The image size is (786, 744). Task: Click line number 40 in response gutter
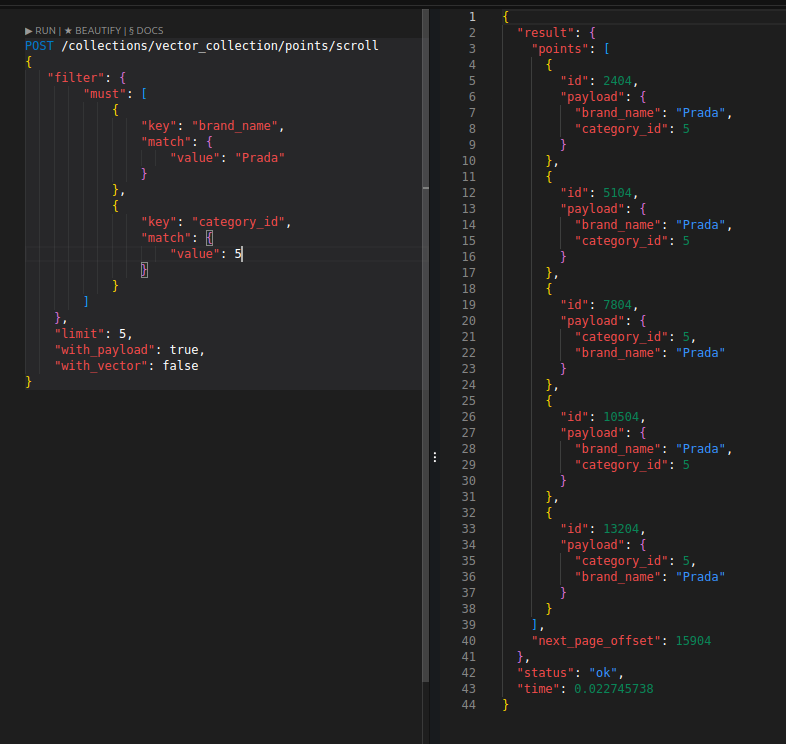469,641
